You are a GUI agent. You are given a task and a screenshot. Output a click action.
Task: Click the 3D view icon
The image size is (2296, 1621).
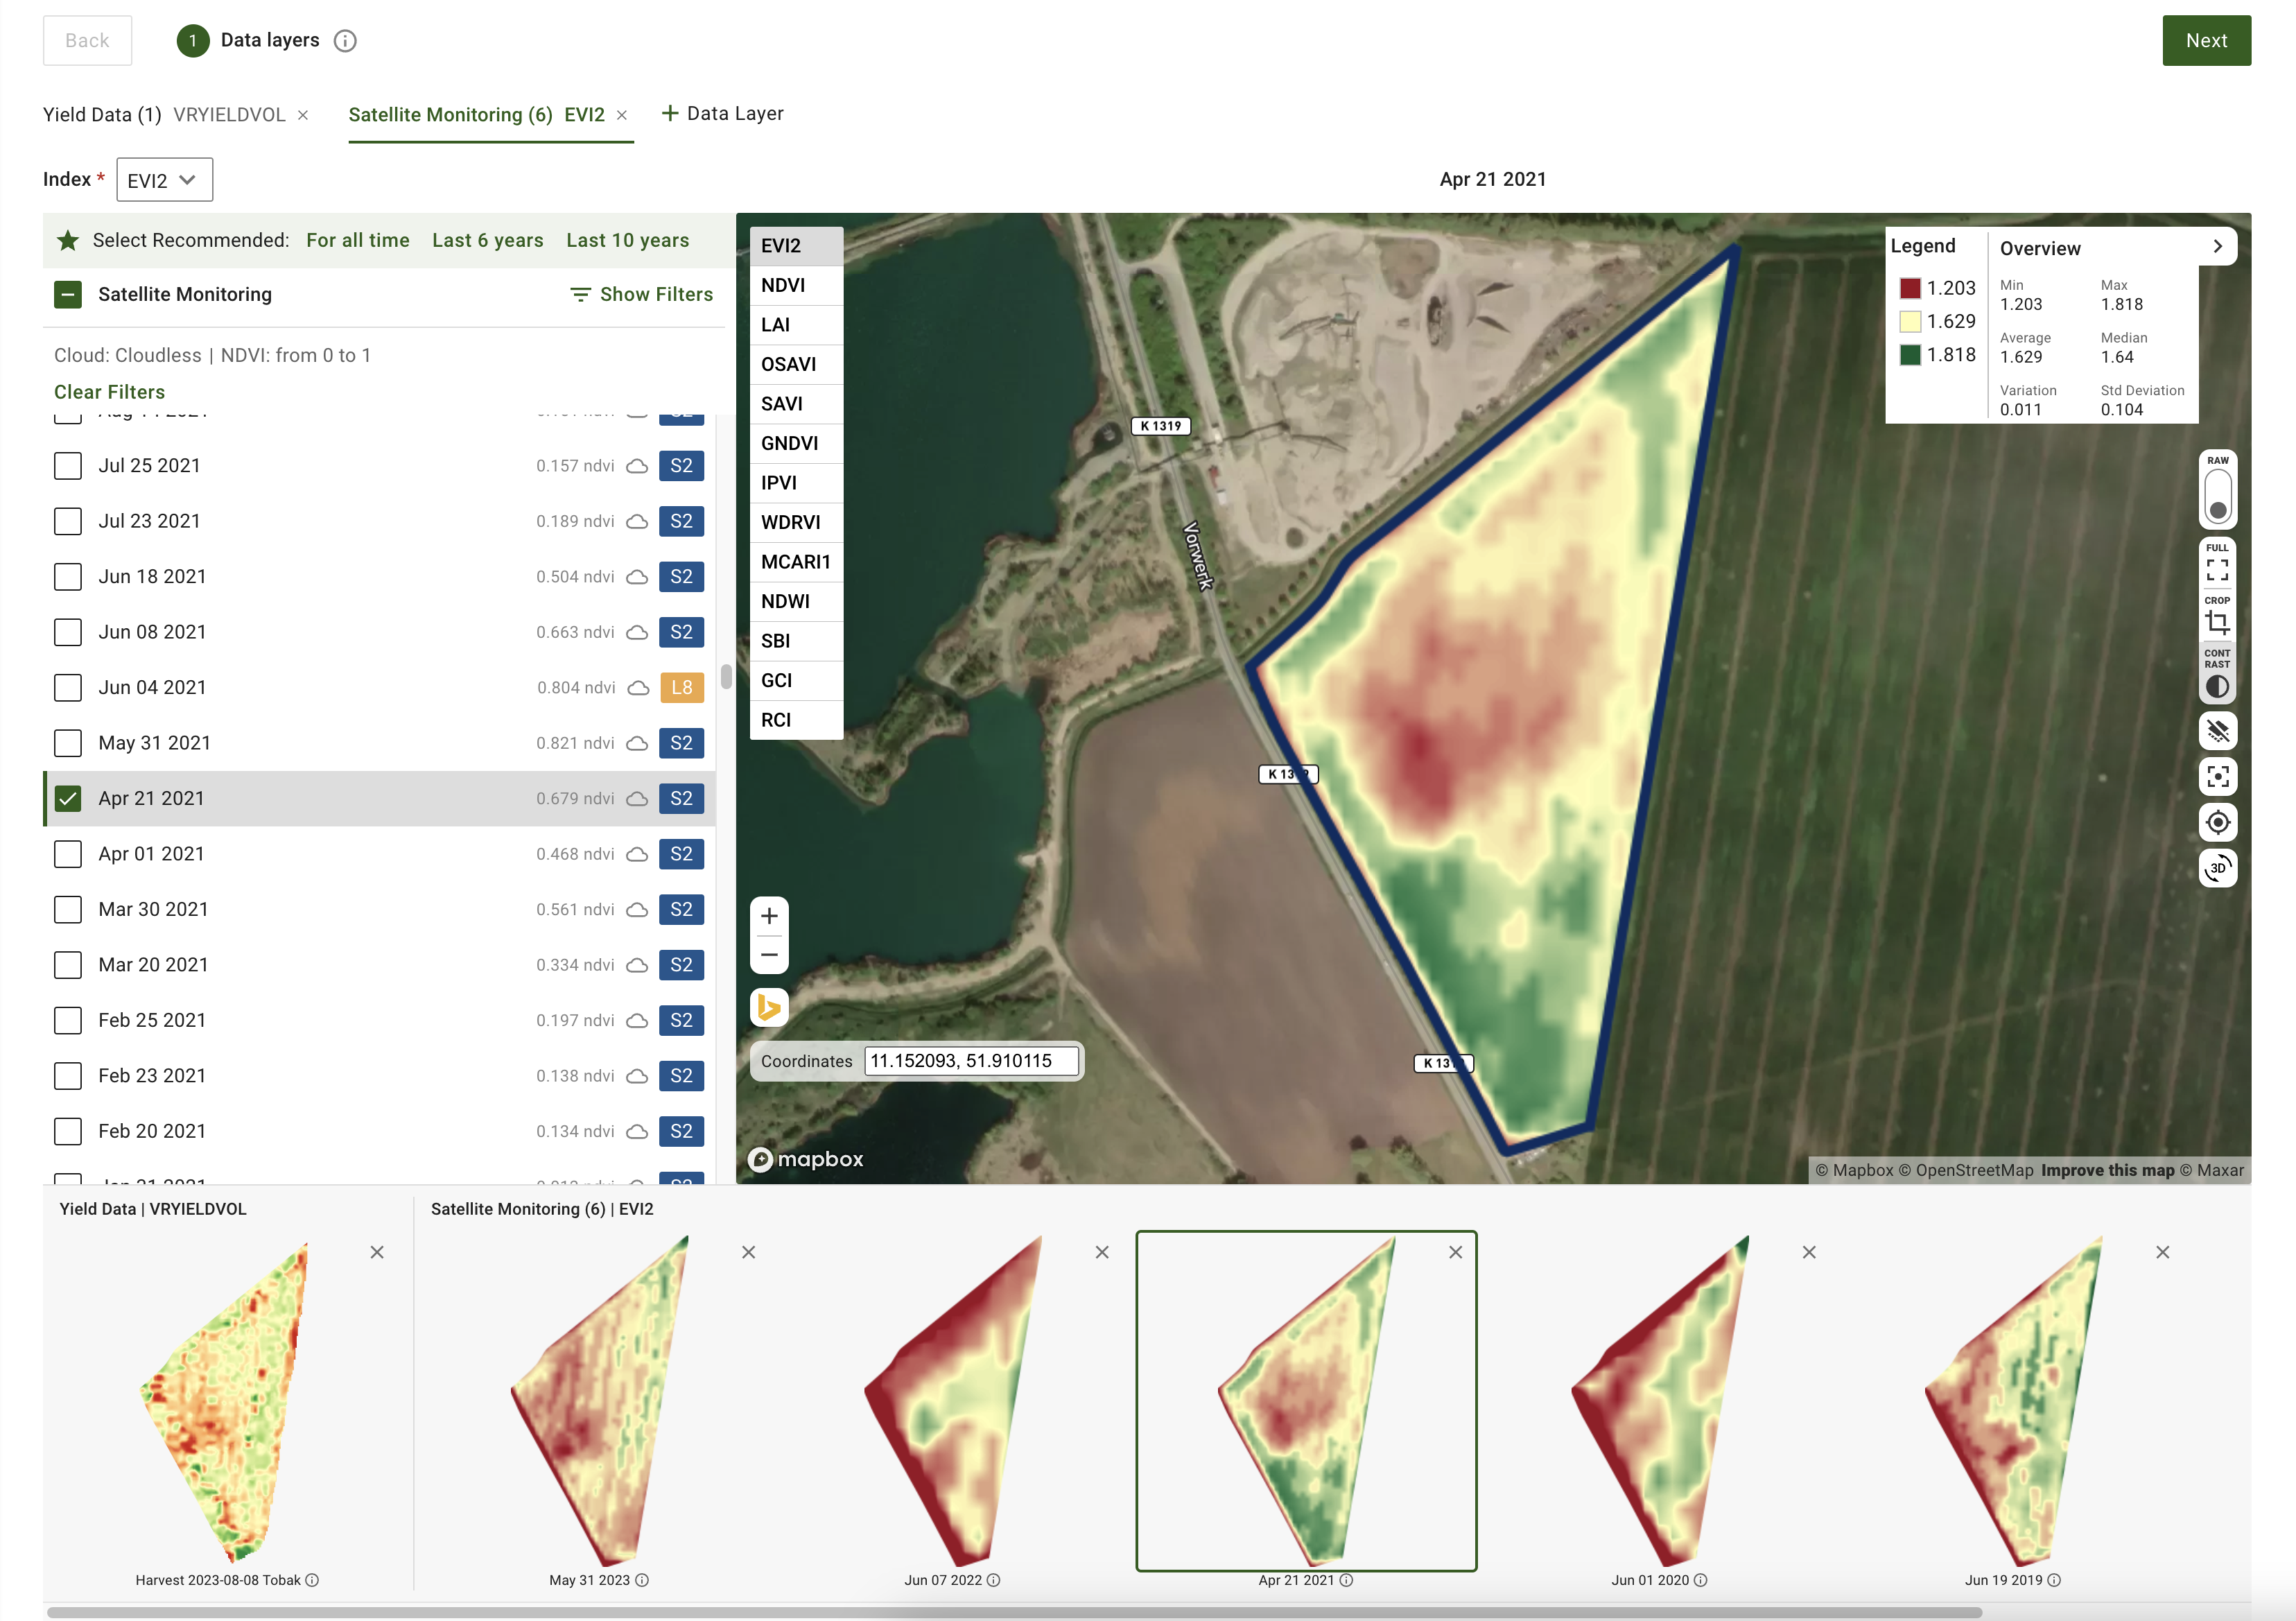point(2216,868)
